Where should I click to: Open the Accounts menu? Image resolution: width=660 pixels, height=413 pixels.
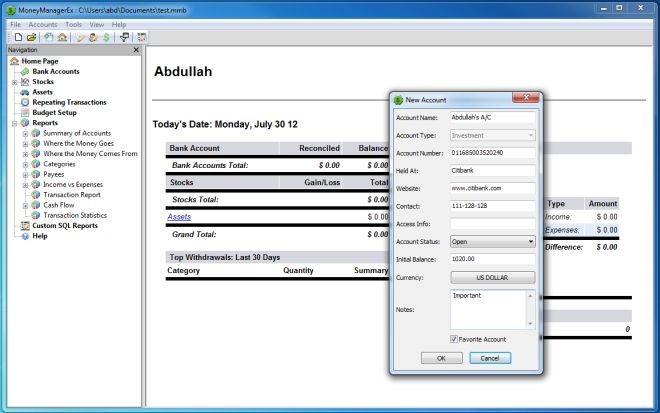[43, 25]
